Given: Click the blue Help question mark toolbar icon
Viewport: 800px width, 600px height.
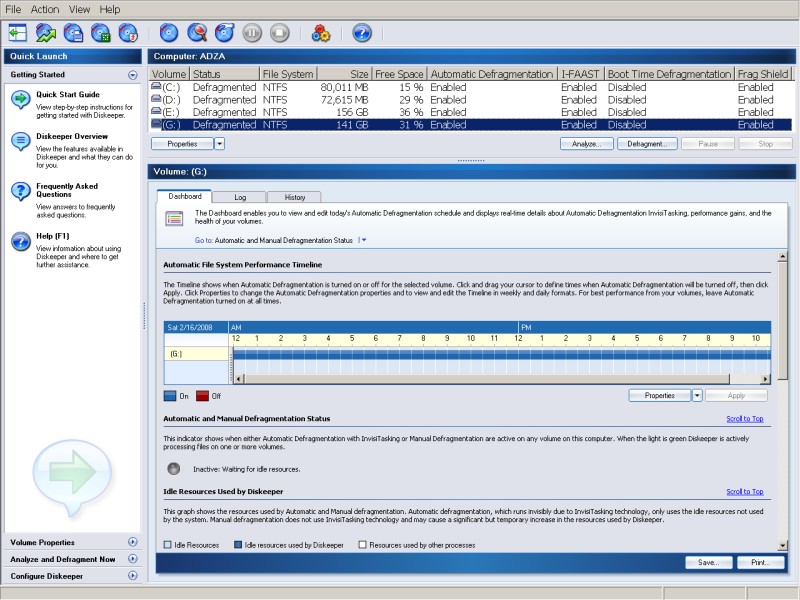Looking at the screenshot, I should pyautogui.click(x=362, y=33).
